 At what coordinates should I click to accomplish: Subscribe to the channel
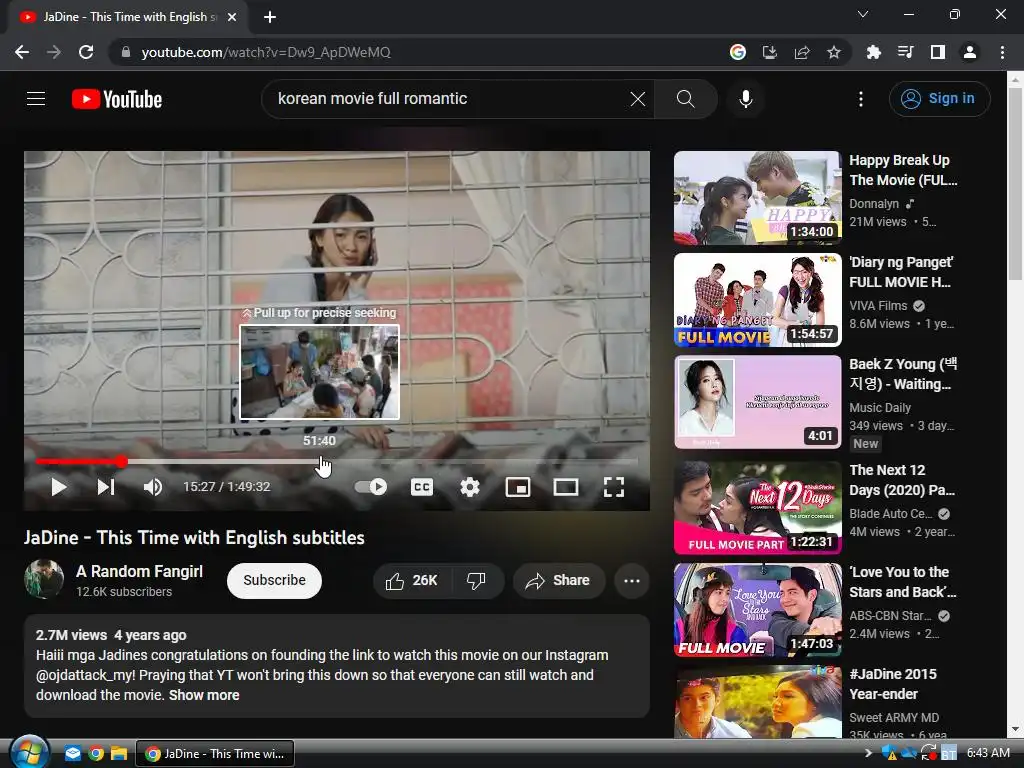274,581
